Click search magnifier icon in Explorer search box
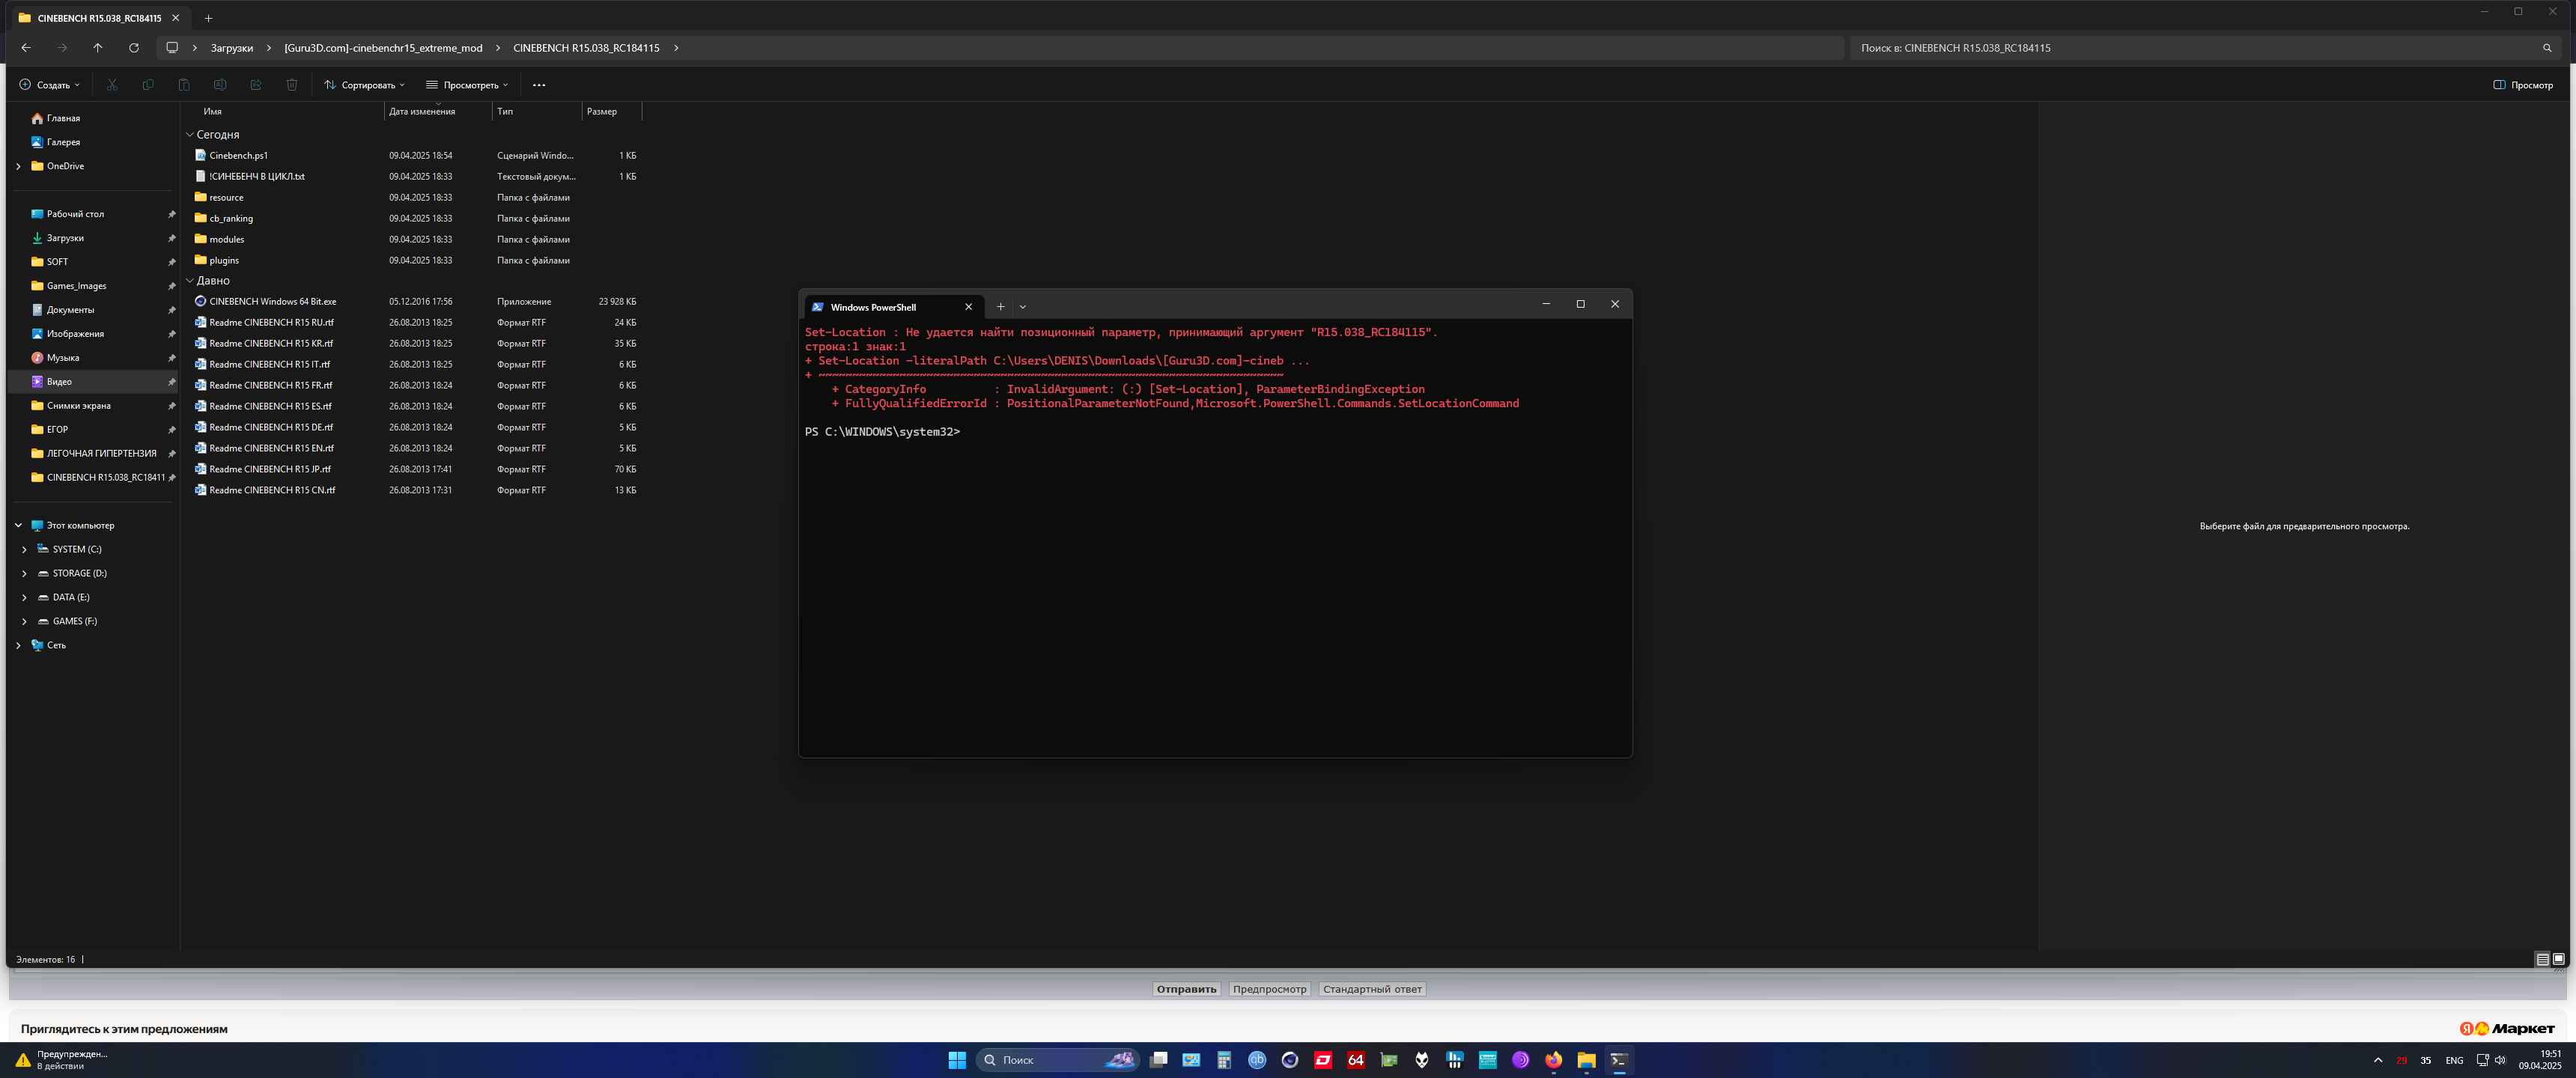The width and height of the screenshot is (2576, 1078). pyautogui.click(x=2547, y=48)
